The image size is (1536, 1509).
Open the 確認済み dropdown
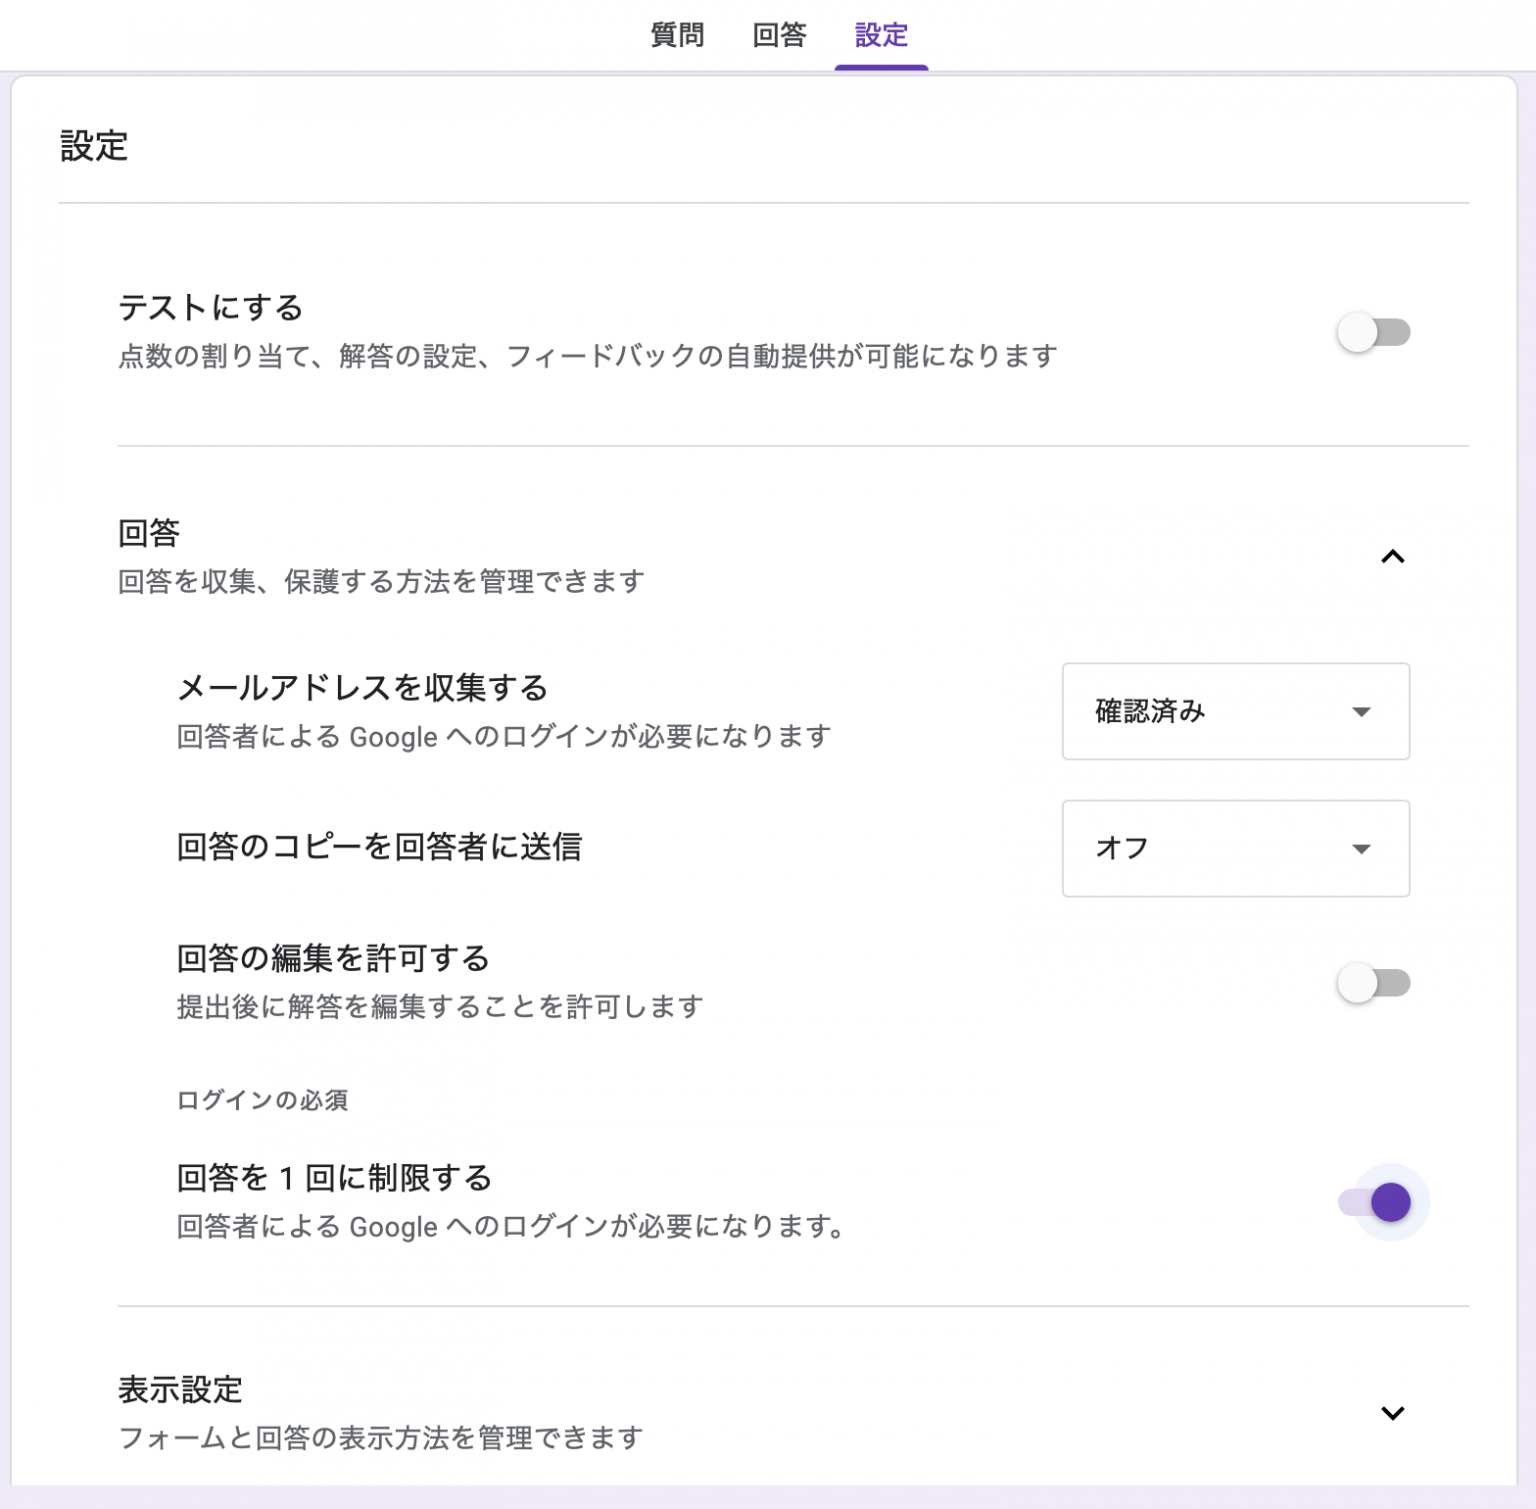tap(1235, 712)
